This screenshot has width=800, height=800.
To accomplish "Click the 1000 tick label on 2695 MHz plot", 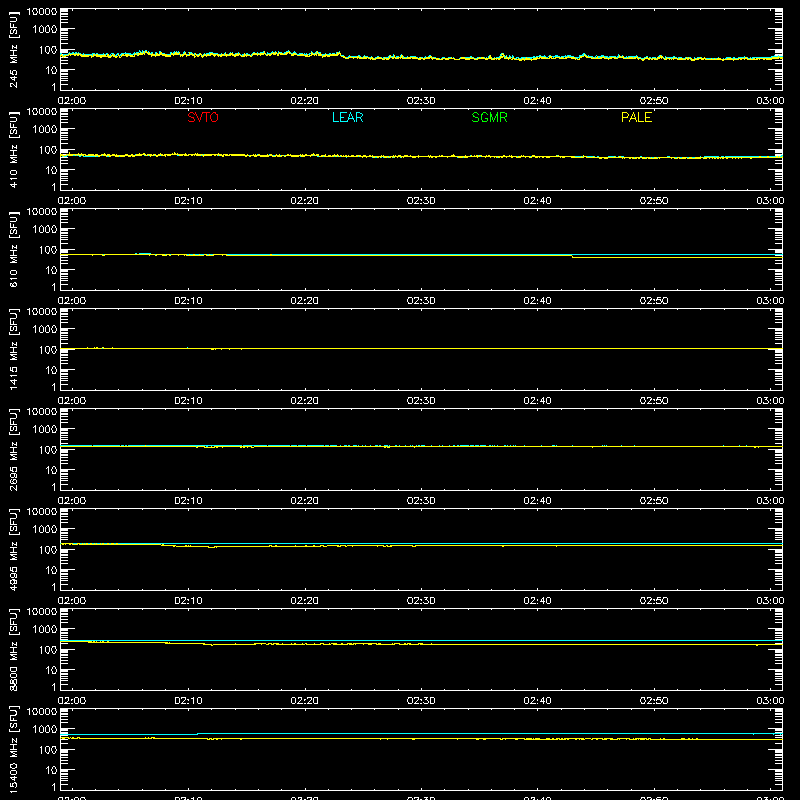I will (x=45, y=430).
